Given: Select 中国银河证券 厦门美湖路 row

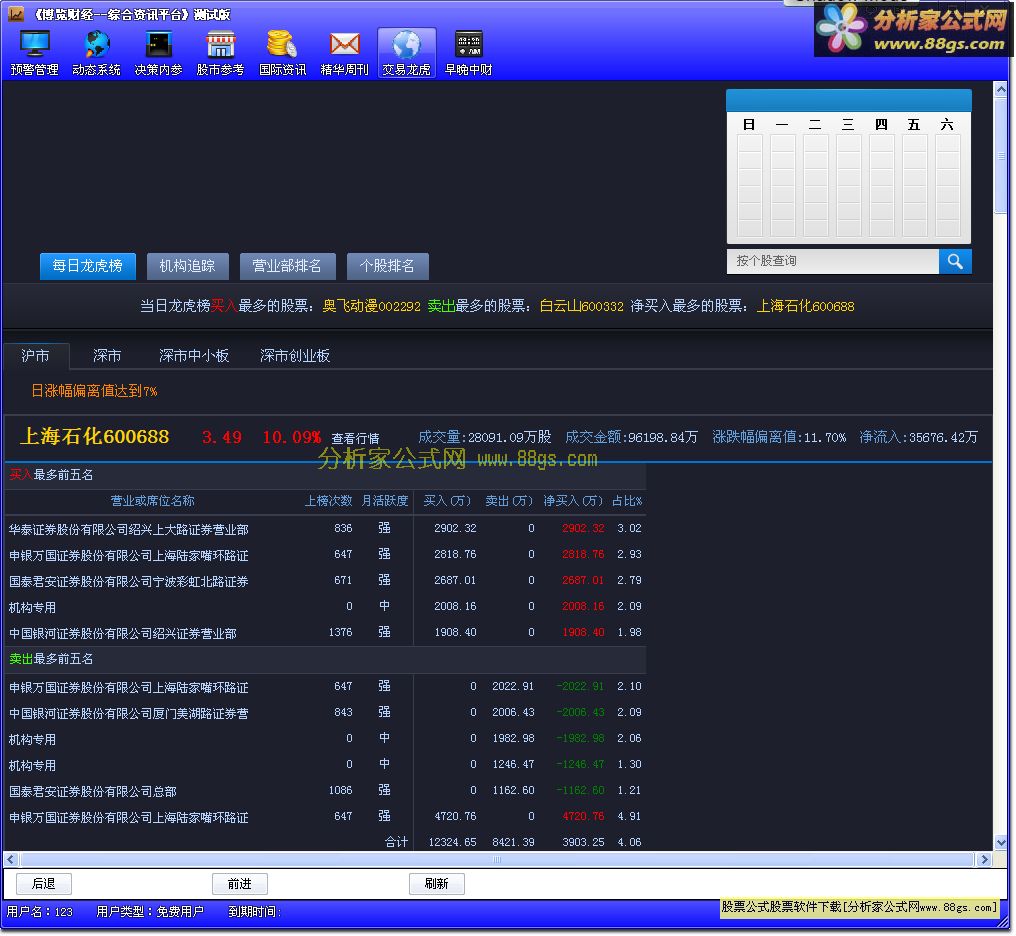Looking at the screenshot, I should 325,713.
